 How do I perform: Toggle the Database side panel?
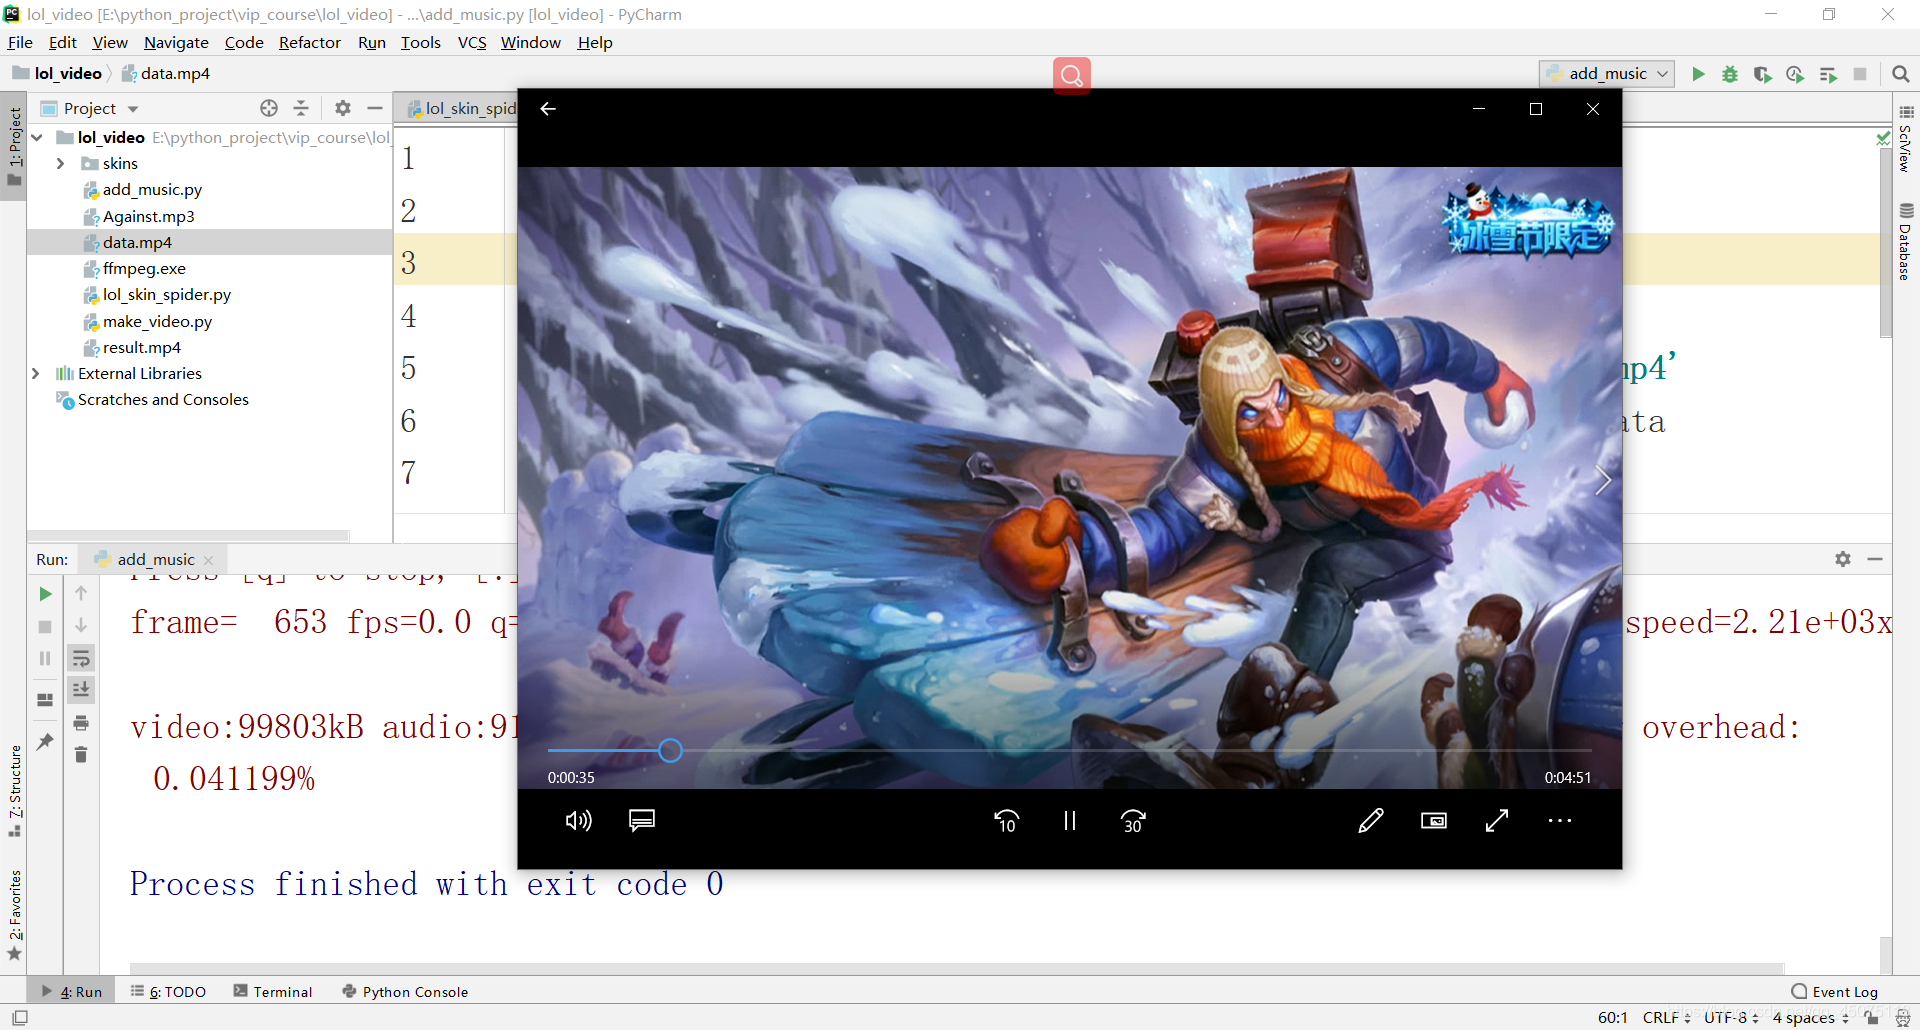[1906, 241]
